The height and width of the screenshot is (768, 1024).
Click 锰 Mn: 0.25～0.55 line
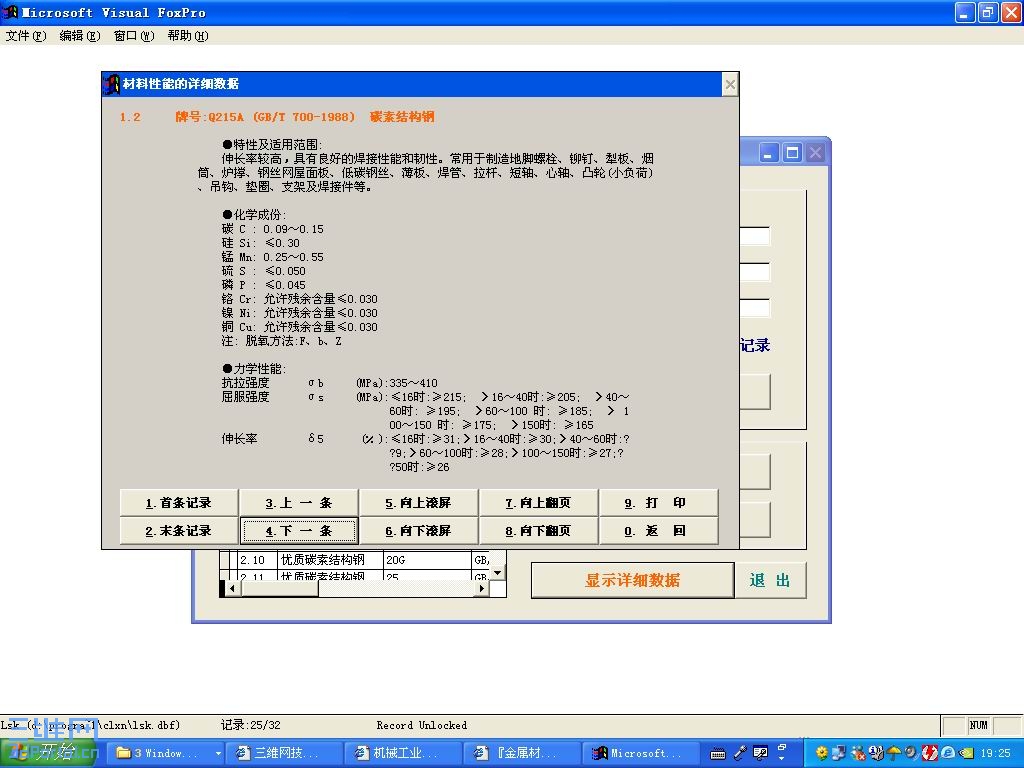coord(273,257)
